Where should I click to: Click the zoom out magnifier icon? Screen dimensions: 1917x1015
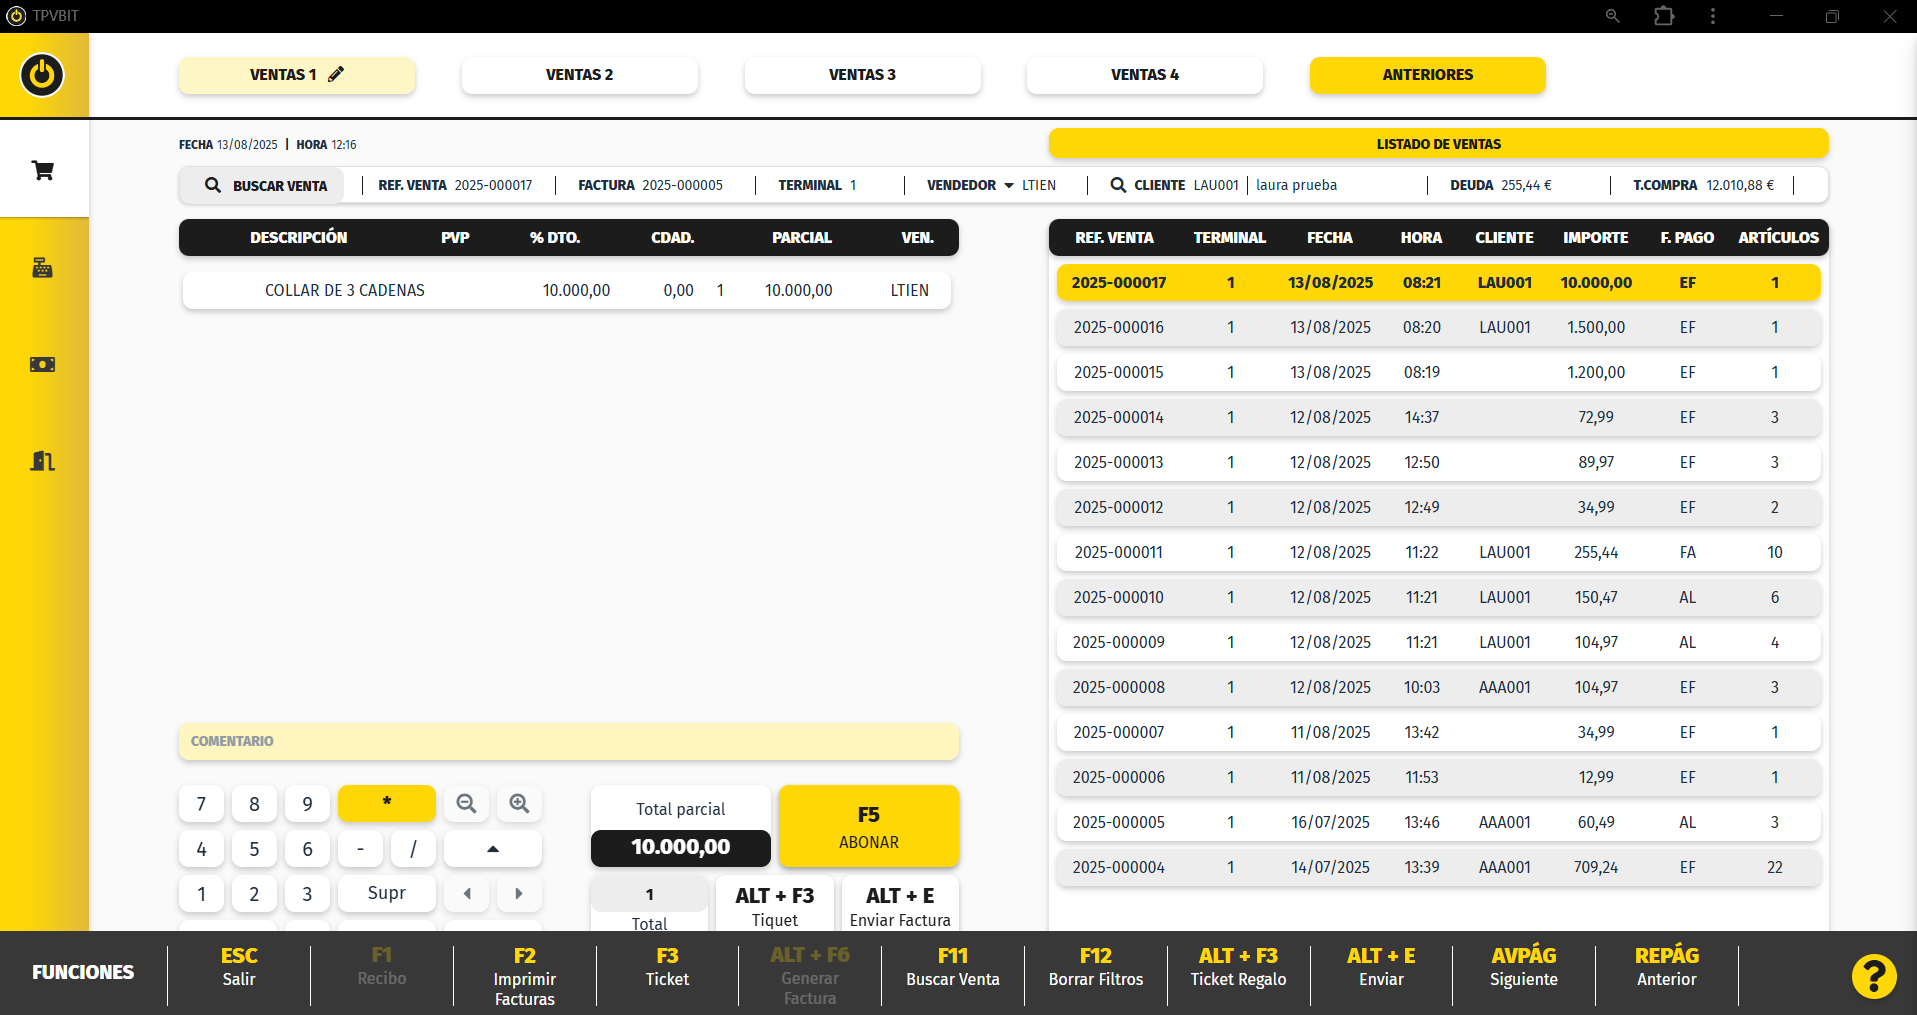point(466,804)
